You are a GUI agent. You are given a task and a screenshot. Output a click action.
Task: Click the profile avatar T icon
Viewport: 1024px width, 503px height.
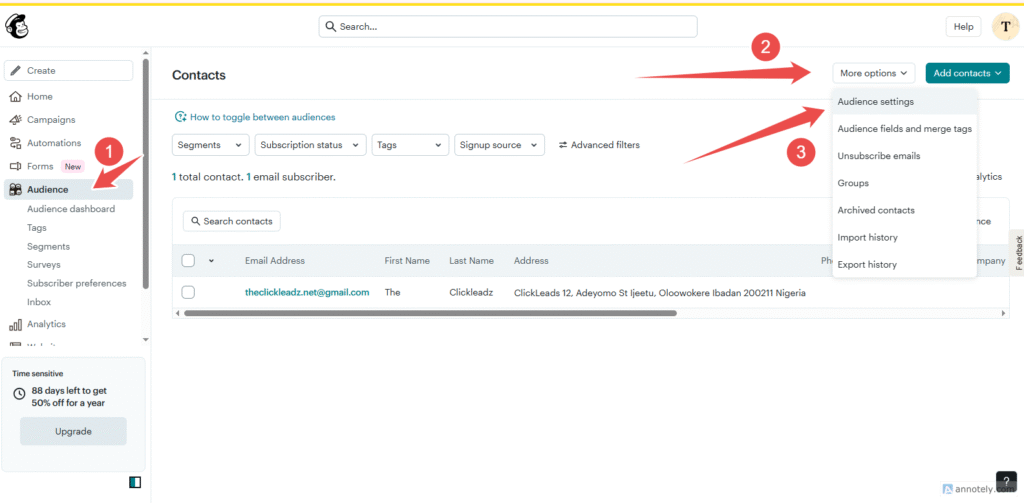tap(1005, 27)
